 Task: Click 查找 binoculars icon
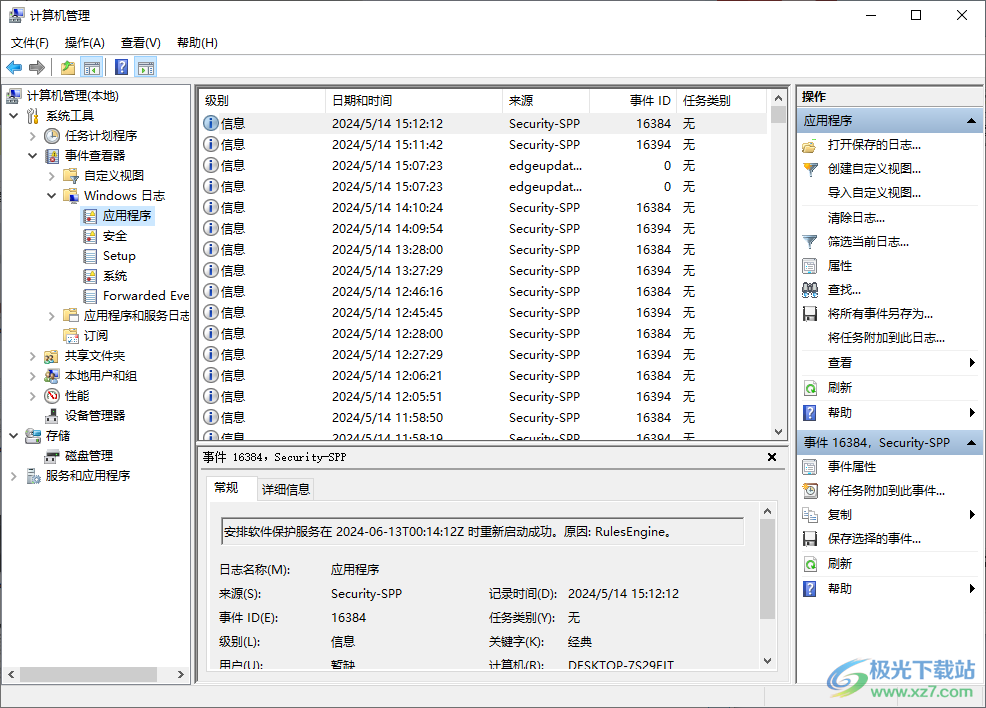click(x=810, y=290)
